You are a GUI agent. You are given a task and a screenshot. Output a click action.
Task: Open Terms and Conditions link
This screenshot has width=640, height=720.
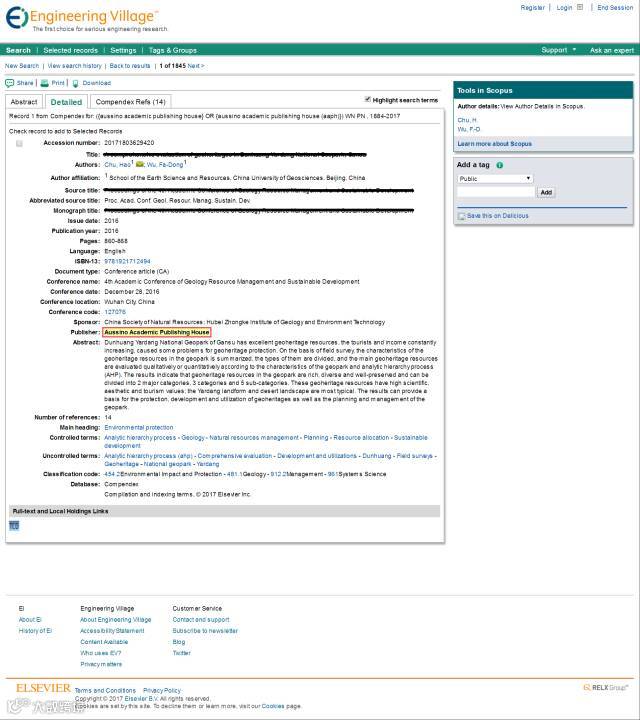[x=105, y=690]
